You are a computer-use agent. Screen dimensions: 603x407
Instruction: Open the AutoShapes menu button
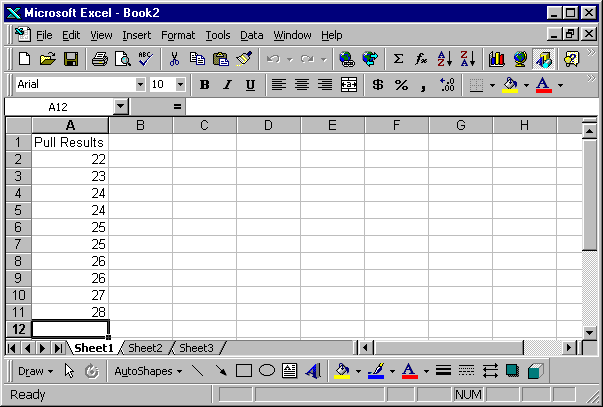148,371
